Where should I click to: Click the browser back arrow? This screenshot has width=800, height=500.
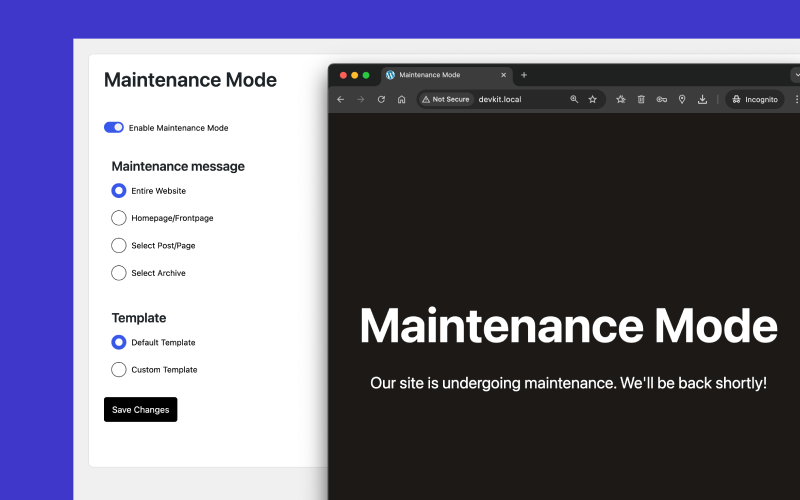[x=341, y=99]
